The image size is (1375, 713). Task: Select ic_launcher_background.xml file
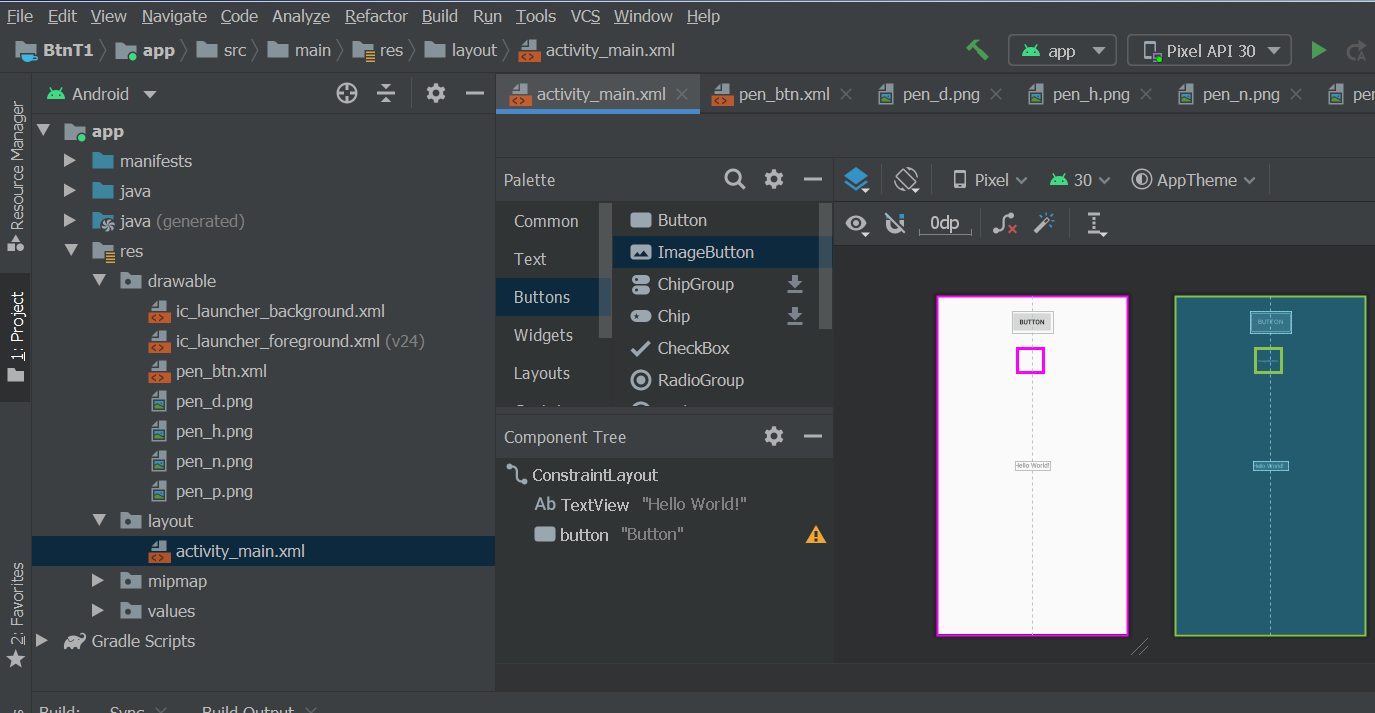tap(280, 311)
